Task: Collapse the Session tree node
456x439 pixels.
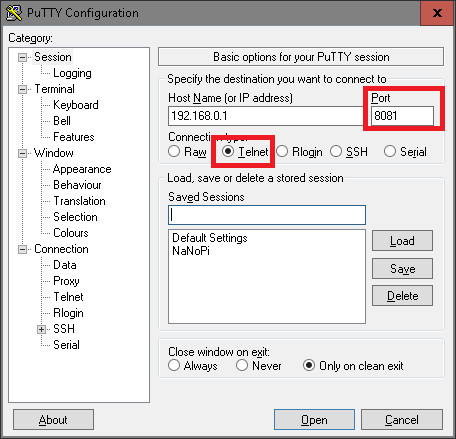Action: (22, 57)
